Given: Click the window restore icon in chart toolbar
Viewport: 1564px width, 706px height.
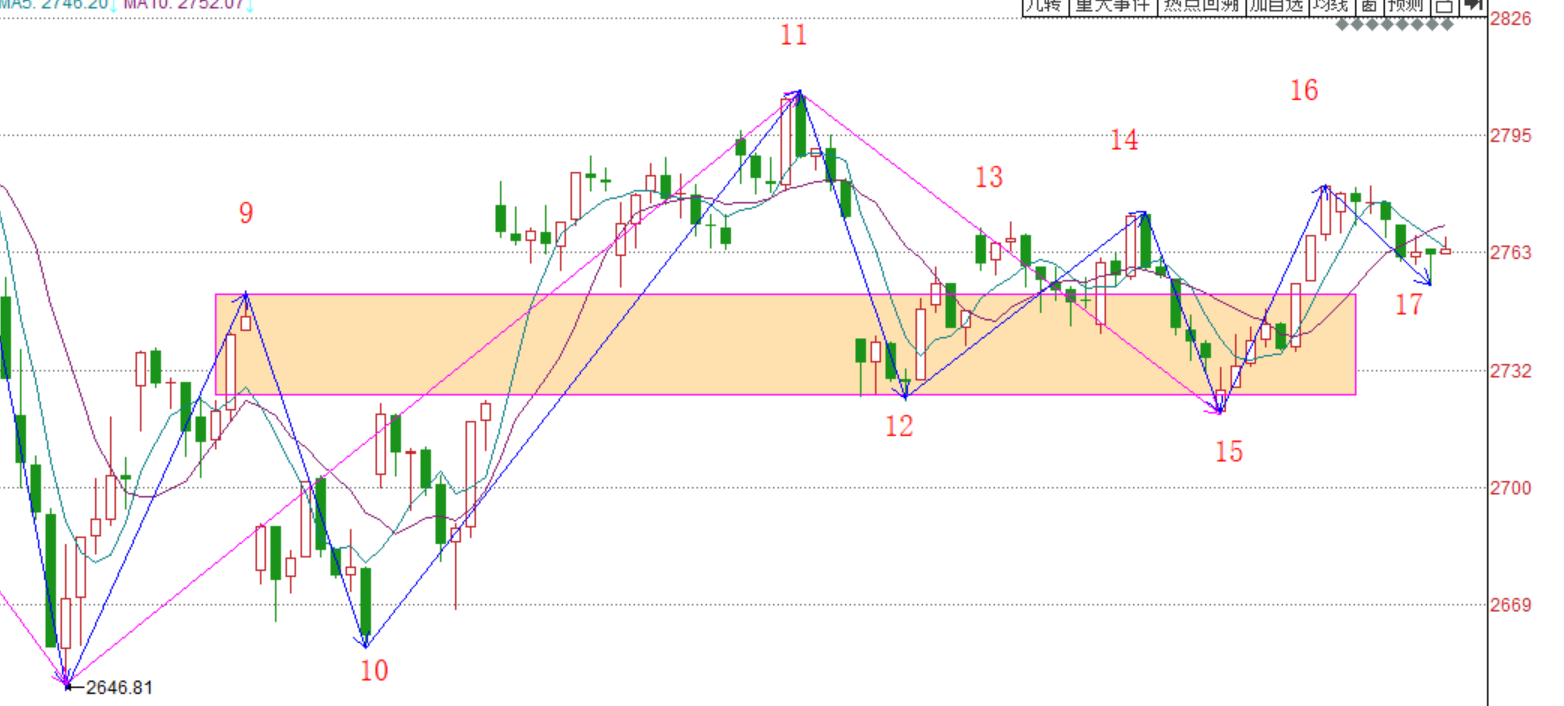Looking at the screenshot, I should point(1444,6).
